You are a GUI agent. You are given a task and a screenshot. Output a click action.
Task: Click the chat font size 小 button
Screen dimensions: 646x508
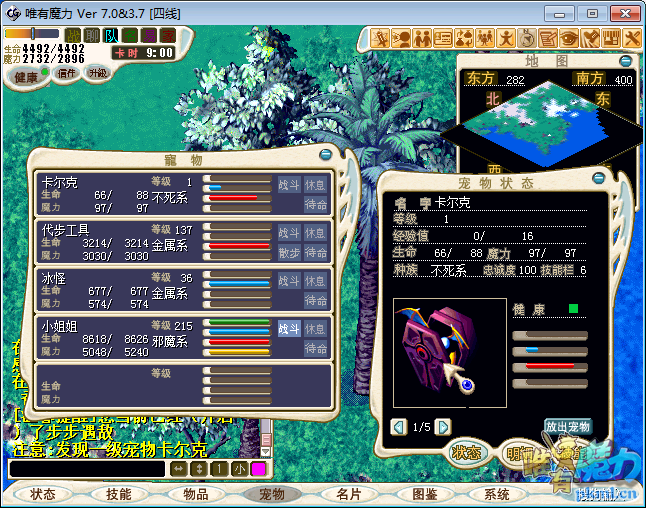[x=239, y=469]
